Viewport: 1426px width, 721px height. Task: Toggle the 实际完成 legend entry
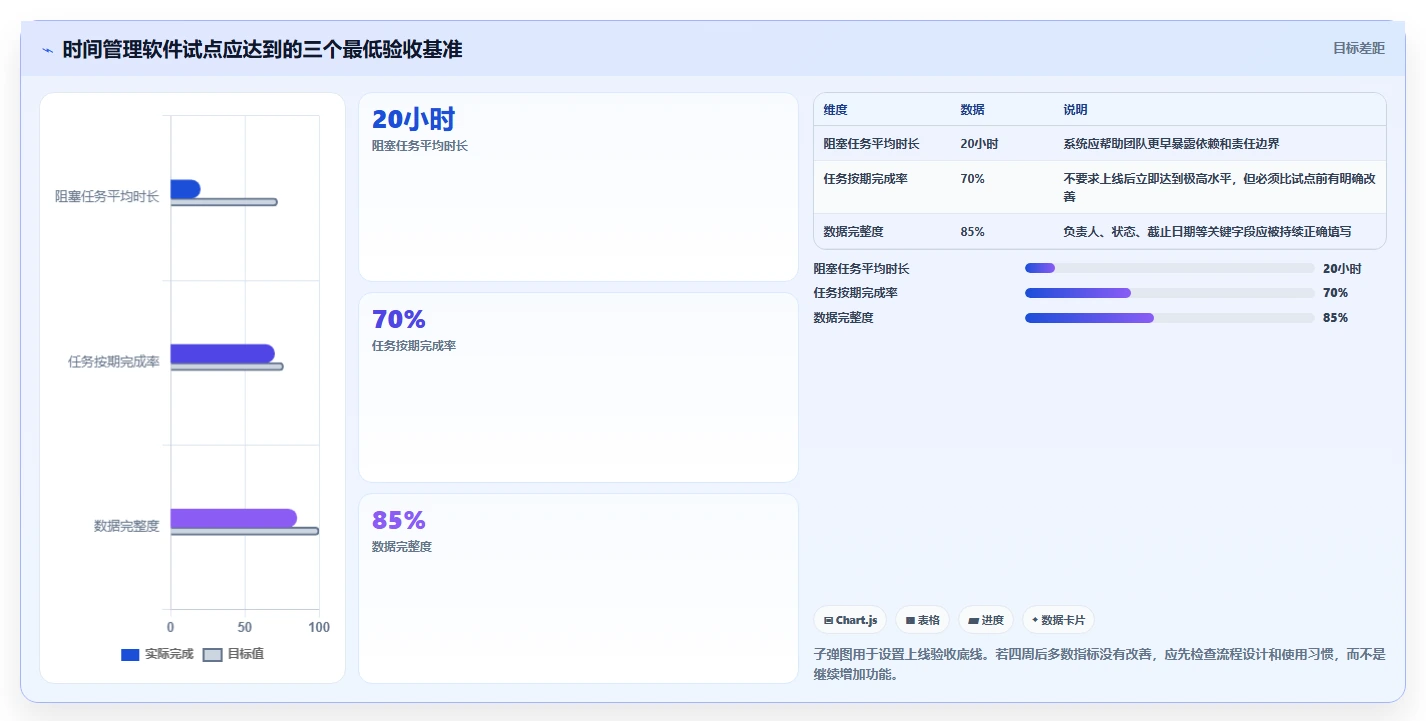click(157, 654)
